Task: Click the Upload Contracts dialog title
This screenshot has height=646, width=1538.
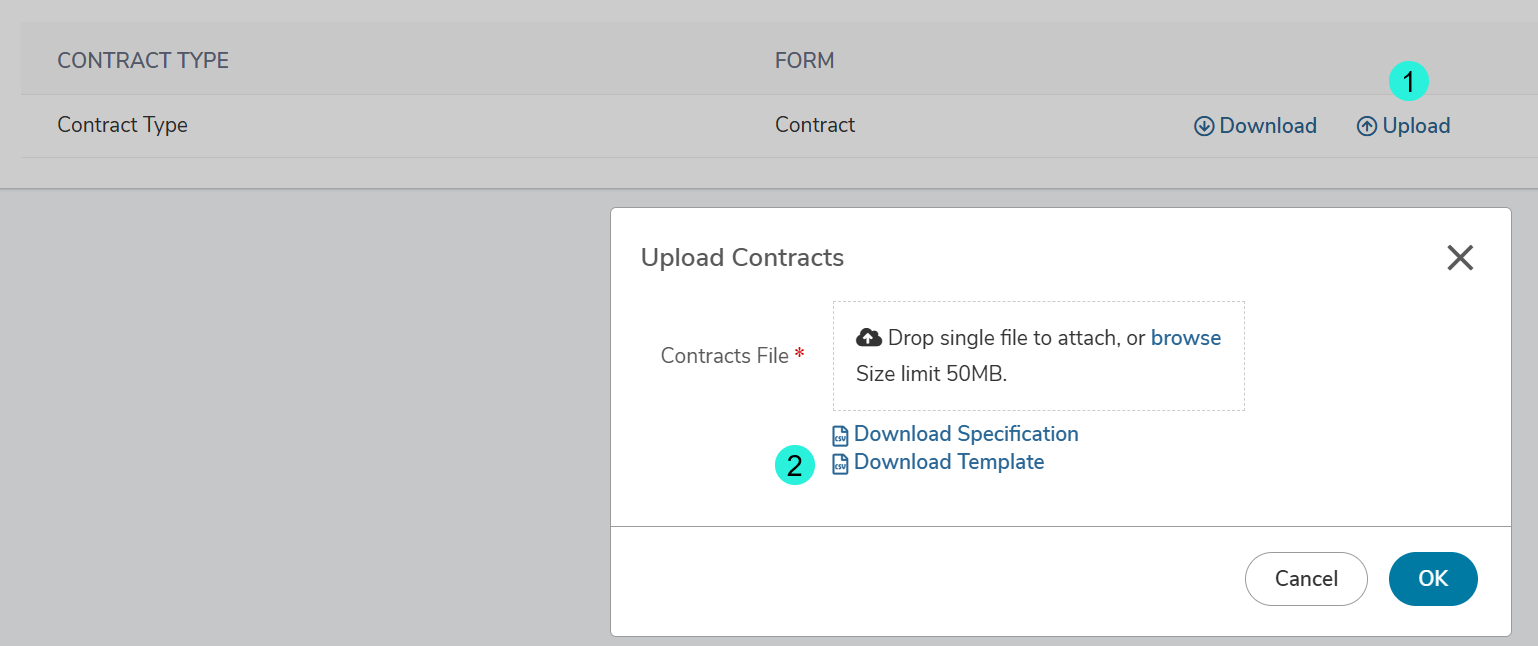Action: 742,258
